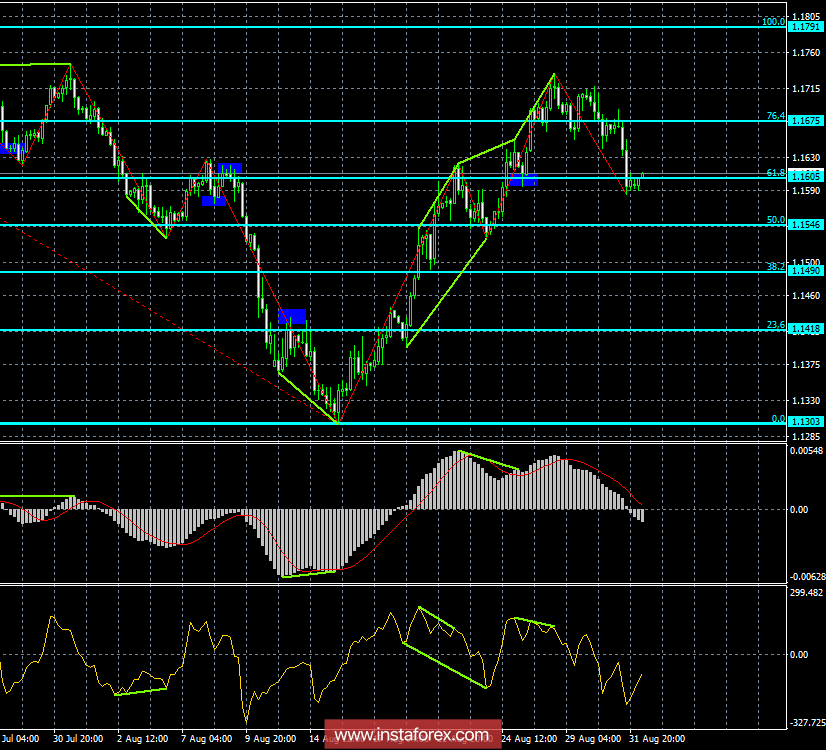Select the 7 Aug 04:00 time label
The height and width of the screenshot is (750, 826).
coord(207,739)
